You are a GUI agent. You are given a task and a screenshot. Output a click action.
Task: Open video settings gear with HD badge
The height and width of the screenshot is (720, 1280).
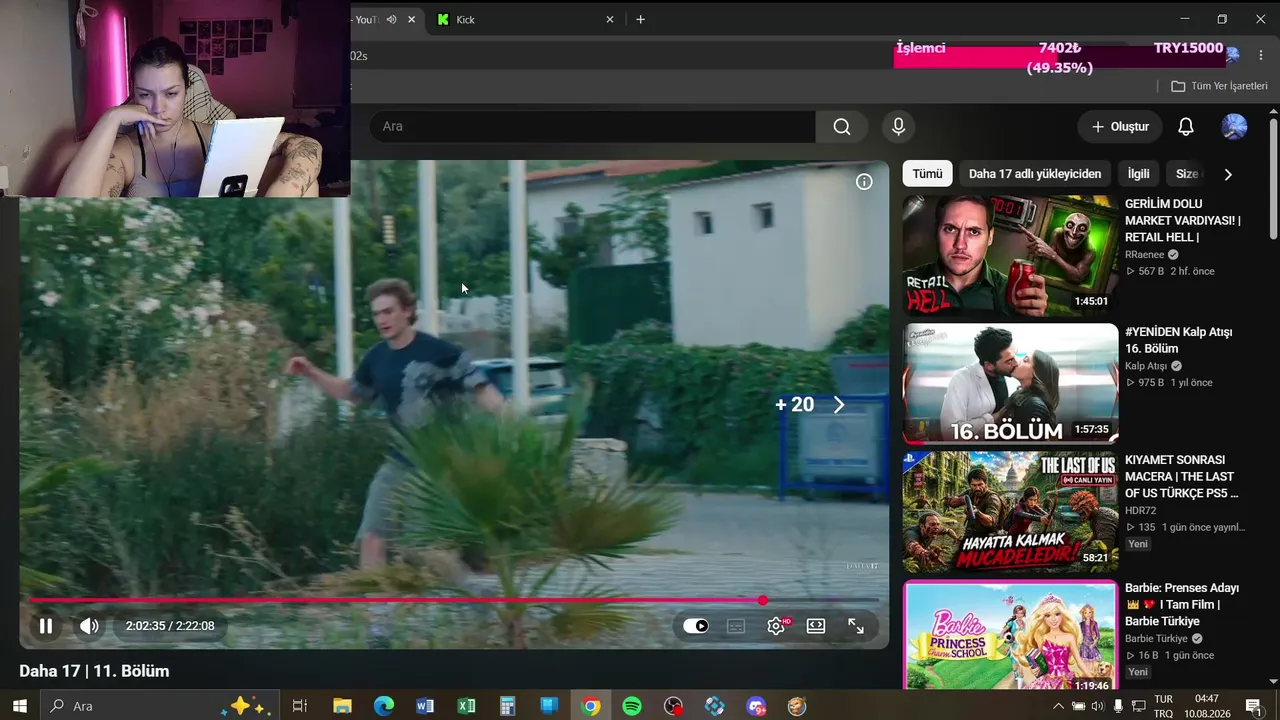click(777, 626)
